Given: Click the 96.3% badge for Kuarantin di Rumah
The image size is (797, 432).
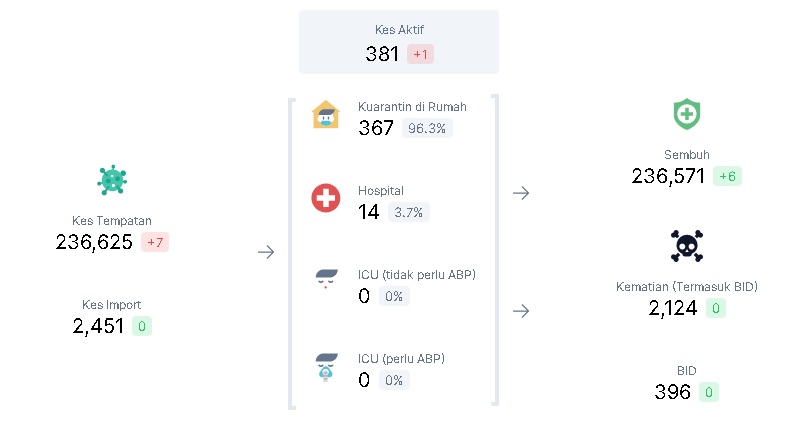Looking at the screenshot, I should point(427,129).
